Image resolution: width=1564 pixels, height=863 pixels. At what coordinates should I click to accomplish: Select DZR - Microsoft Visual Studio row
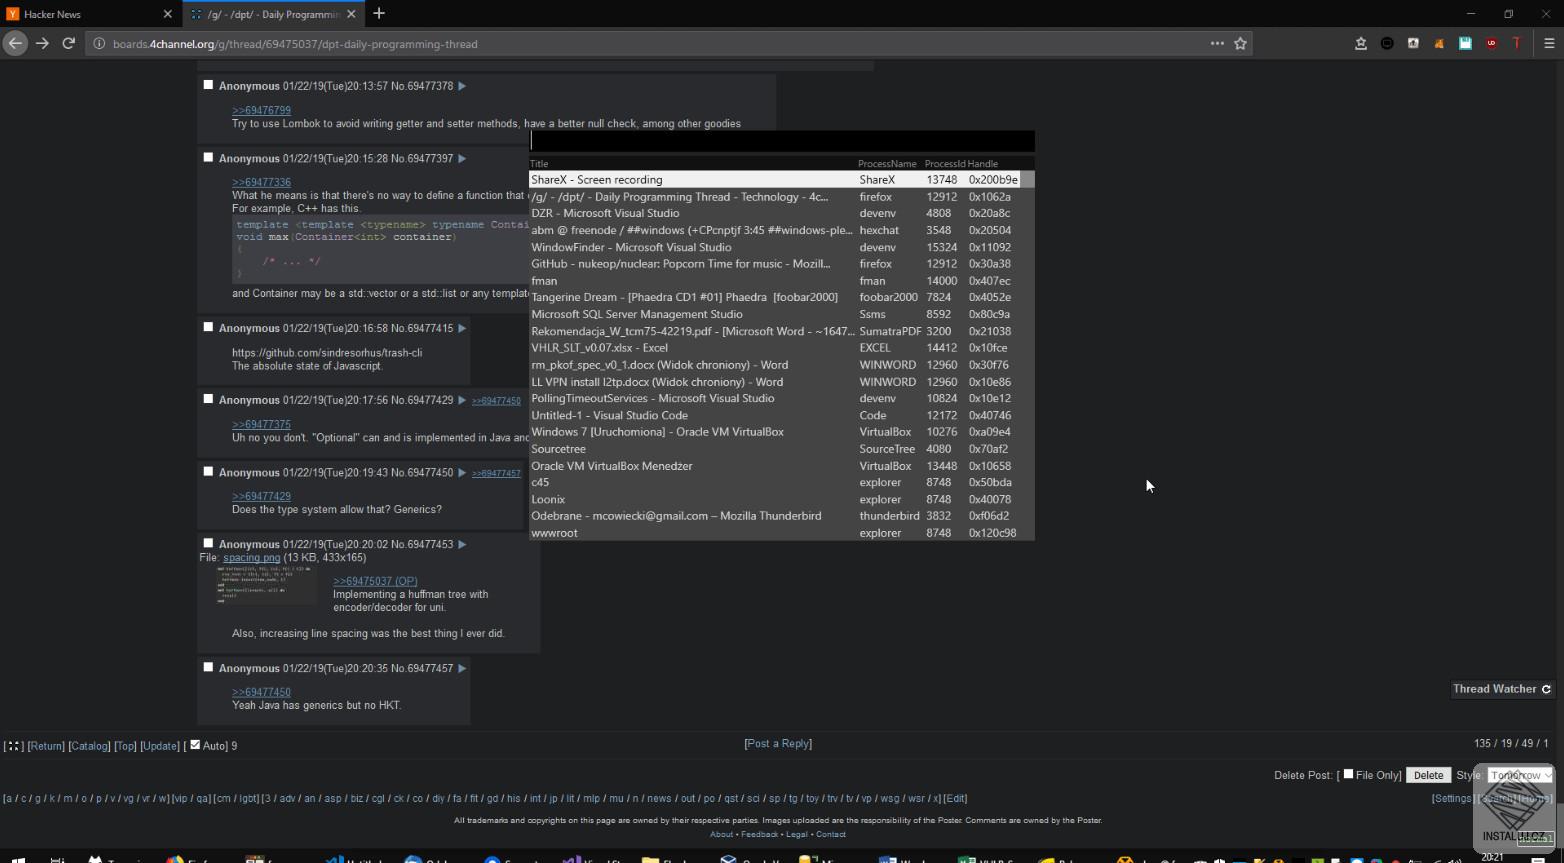point(781,213)
